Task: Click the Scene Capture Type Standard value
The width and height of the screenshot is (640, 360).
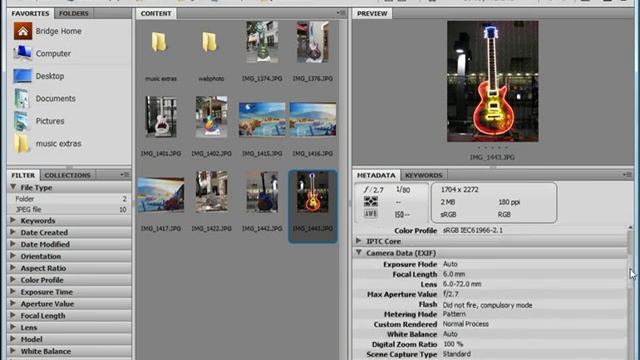Action: click(x=456, y=354)
